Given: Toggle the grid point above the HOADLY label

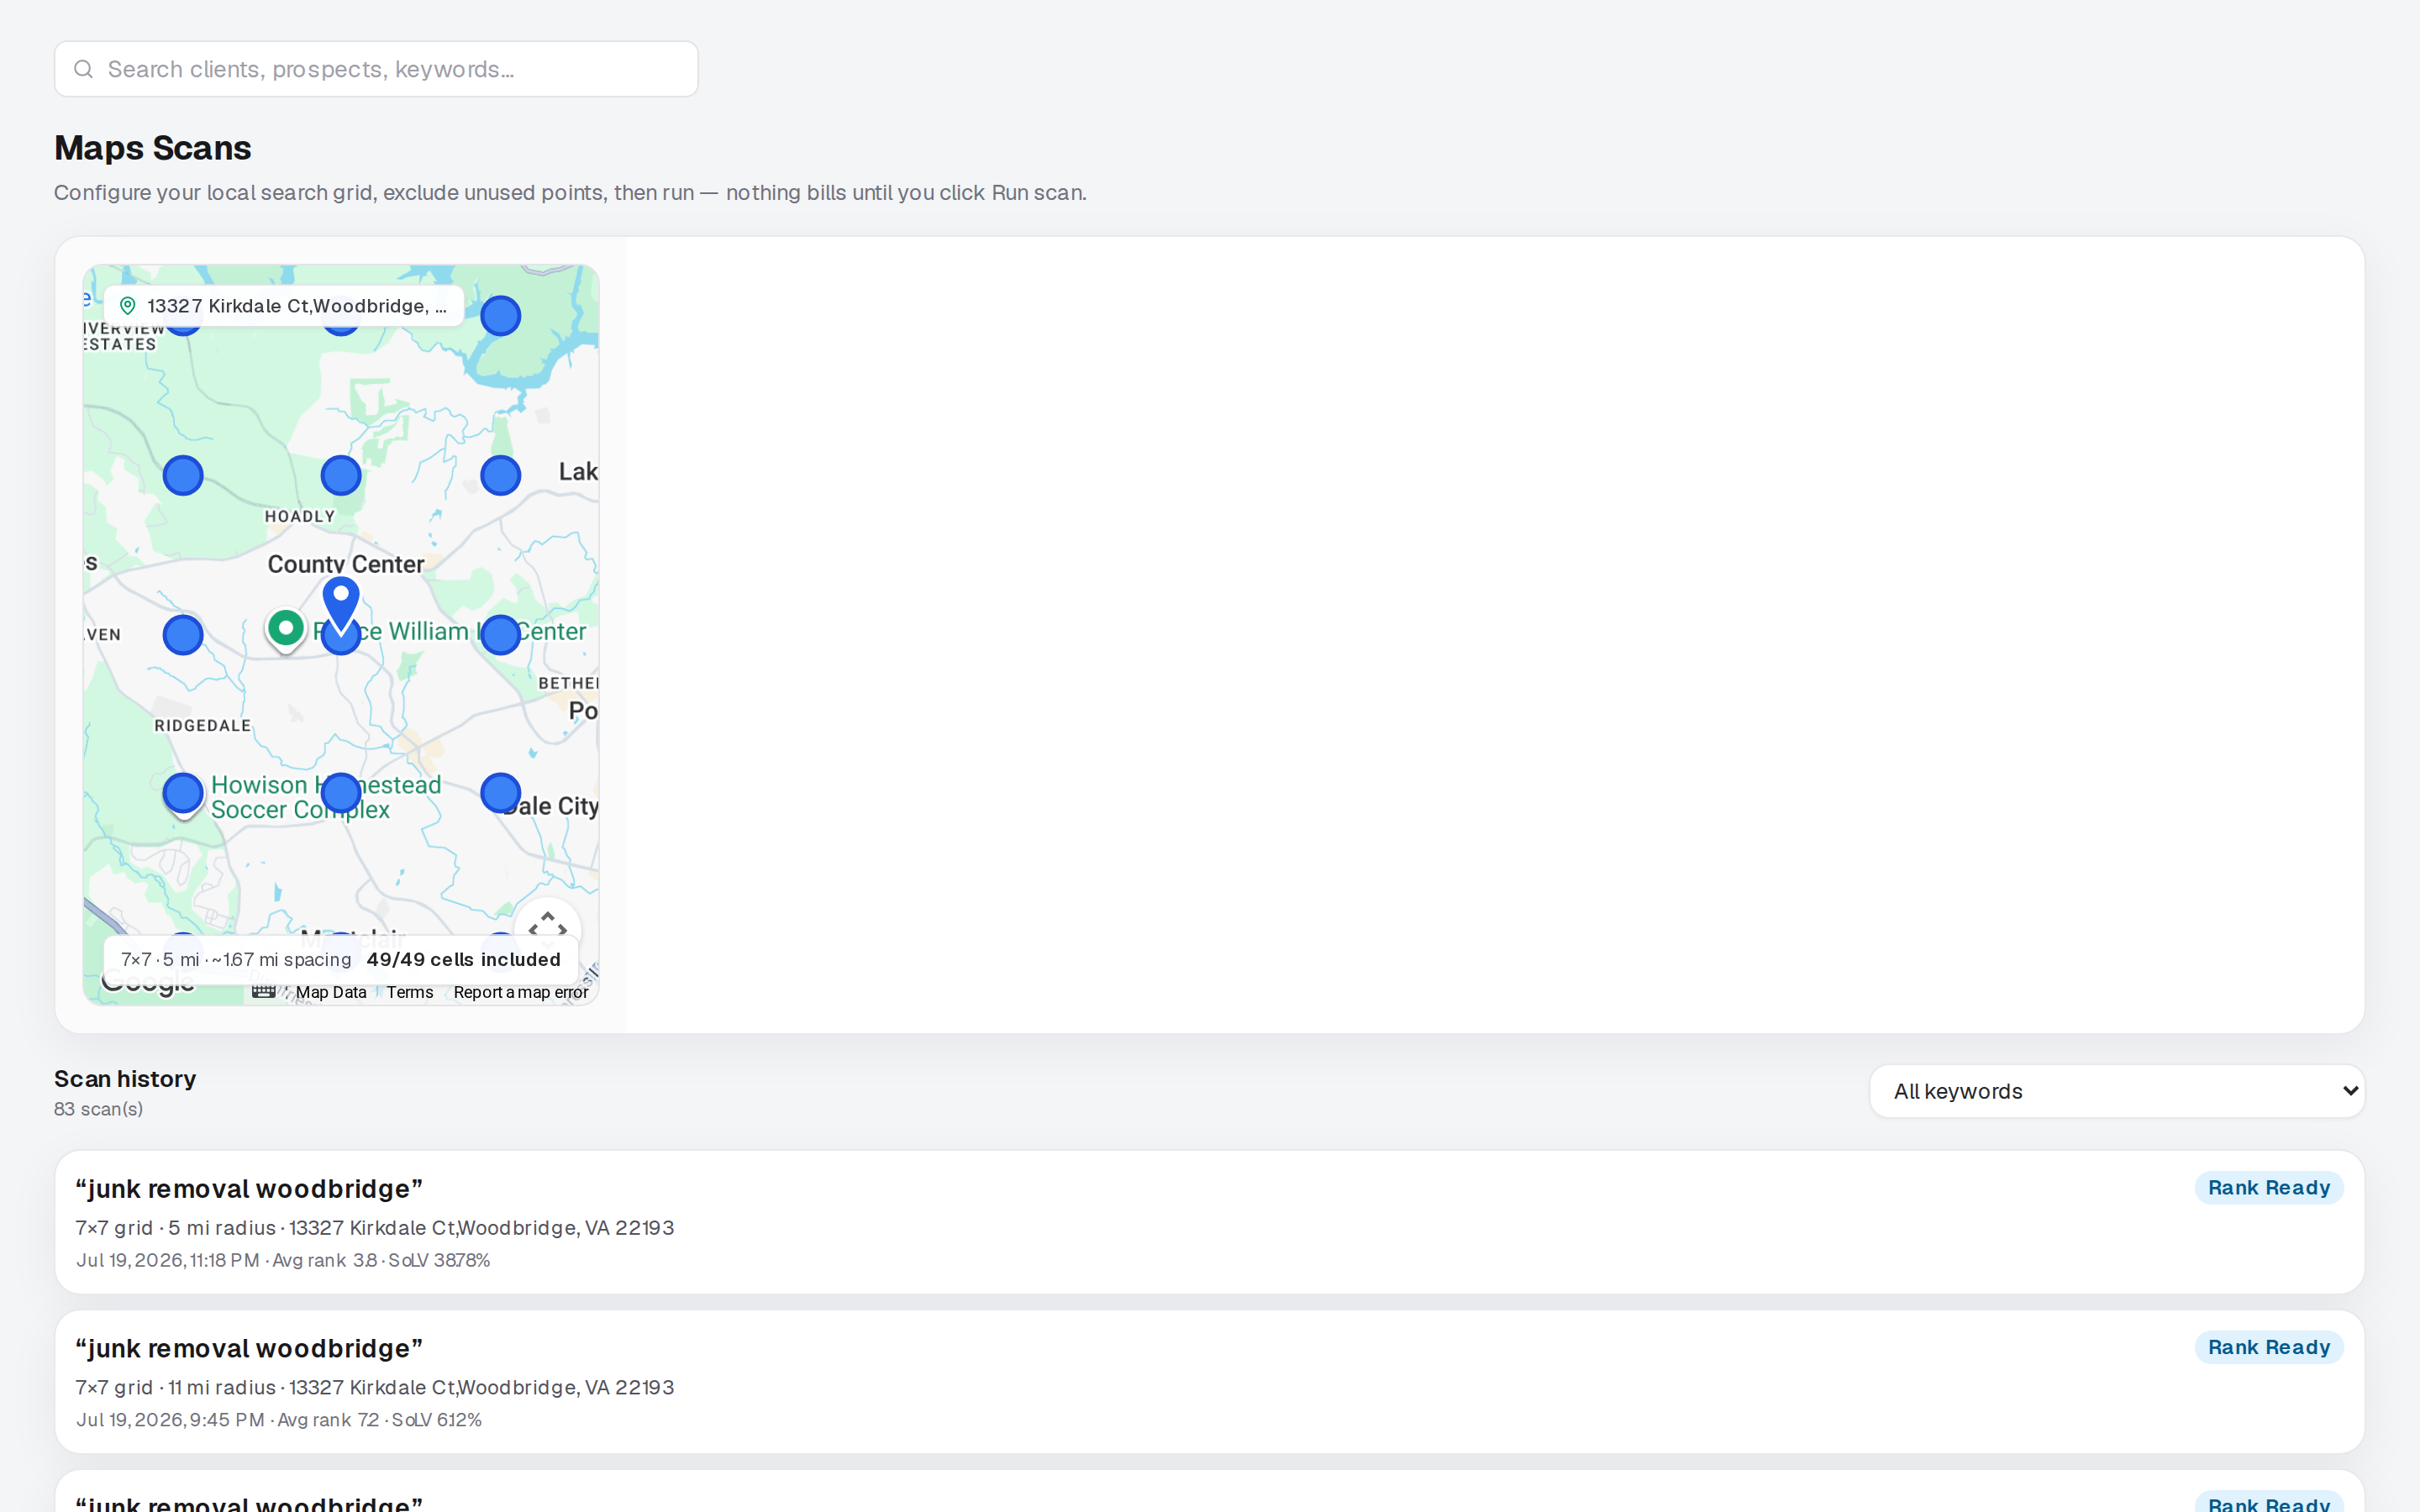Looking at the screenshot, I should [341, 475].
